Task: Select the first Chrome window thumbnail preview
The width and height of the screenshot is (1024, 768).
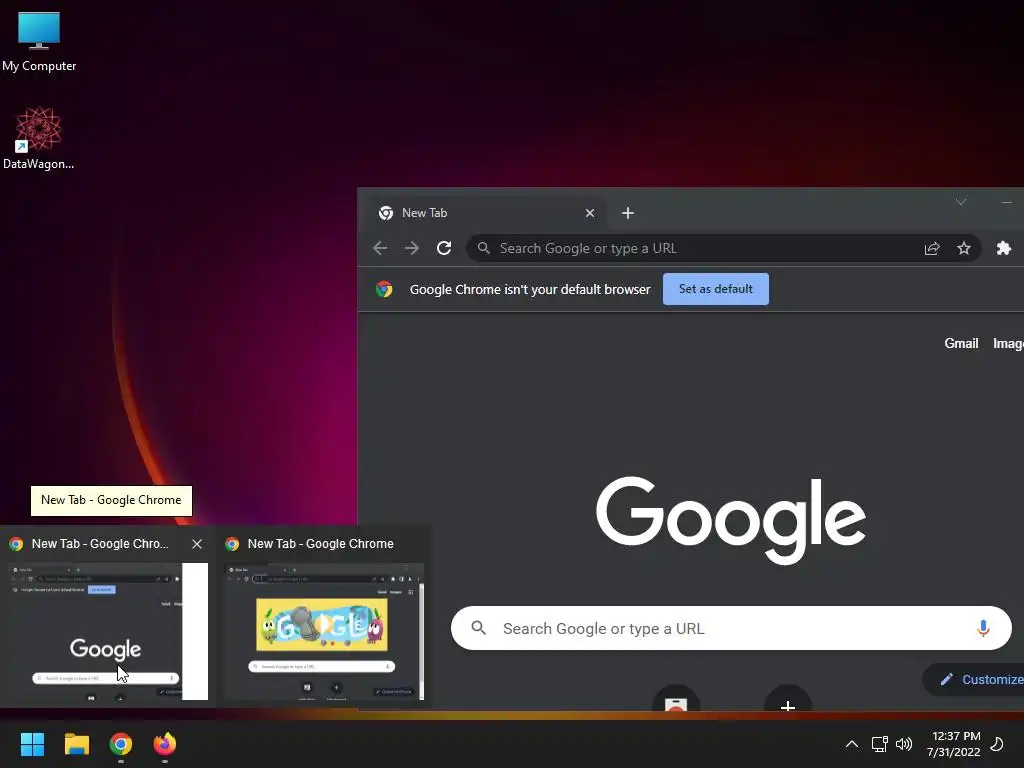Action: pyautogui.click(x=108, y=632)
